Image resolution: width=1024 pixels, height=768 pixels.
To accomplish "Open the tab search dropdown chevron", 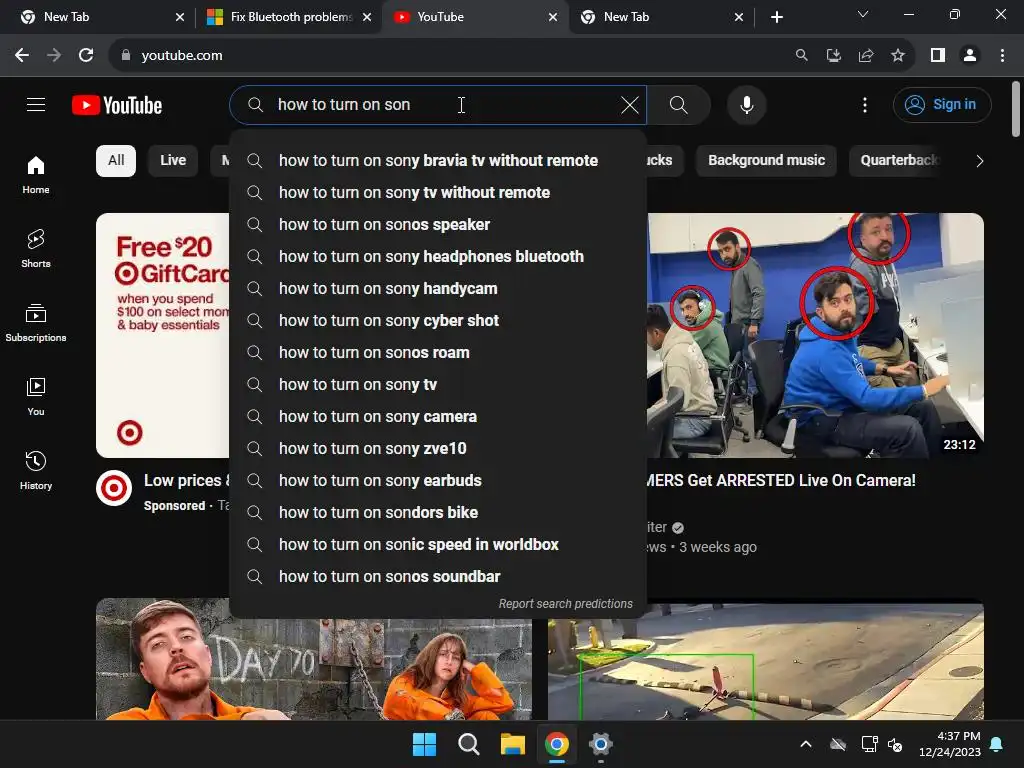I will [863, 14].
